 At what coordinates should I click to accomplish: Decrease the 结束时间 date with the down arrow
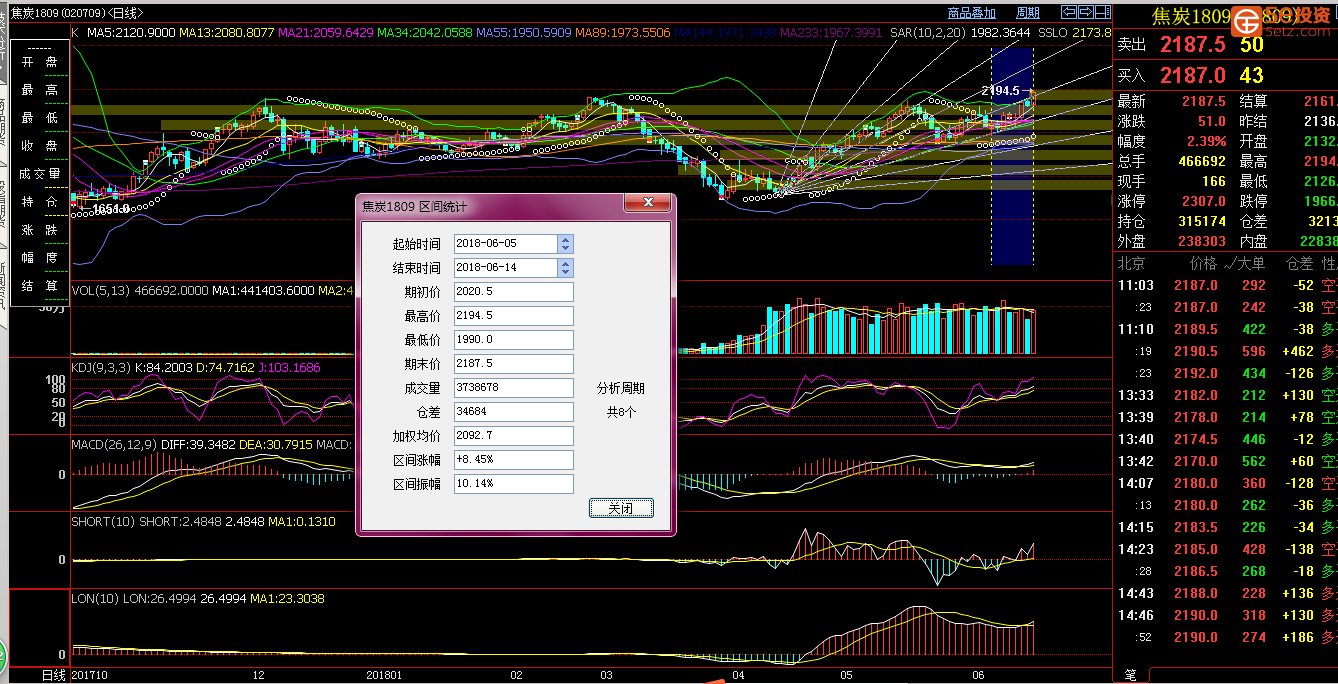[x=566, y=272]
